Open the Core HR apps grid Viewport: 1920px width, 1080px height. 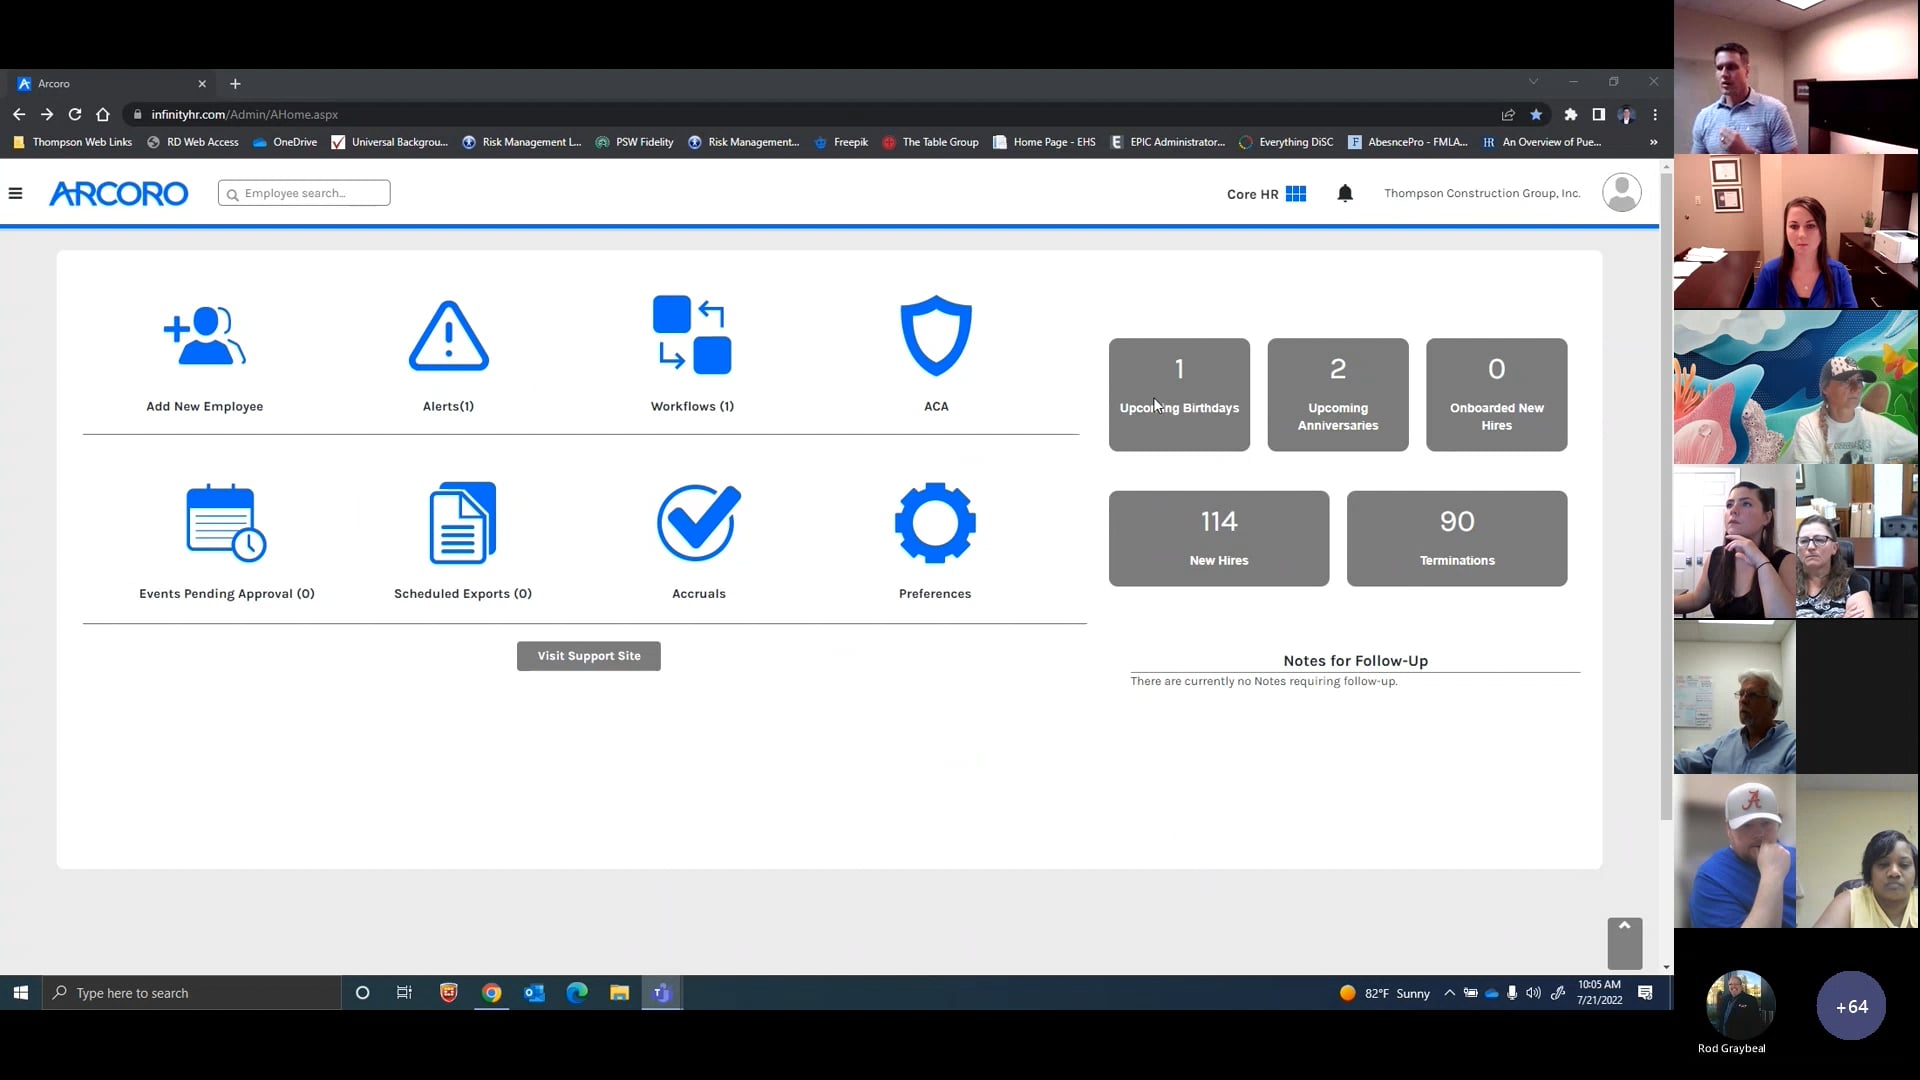1296,193
